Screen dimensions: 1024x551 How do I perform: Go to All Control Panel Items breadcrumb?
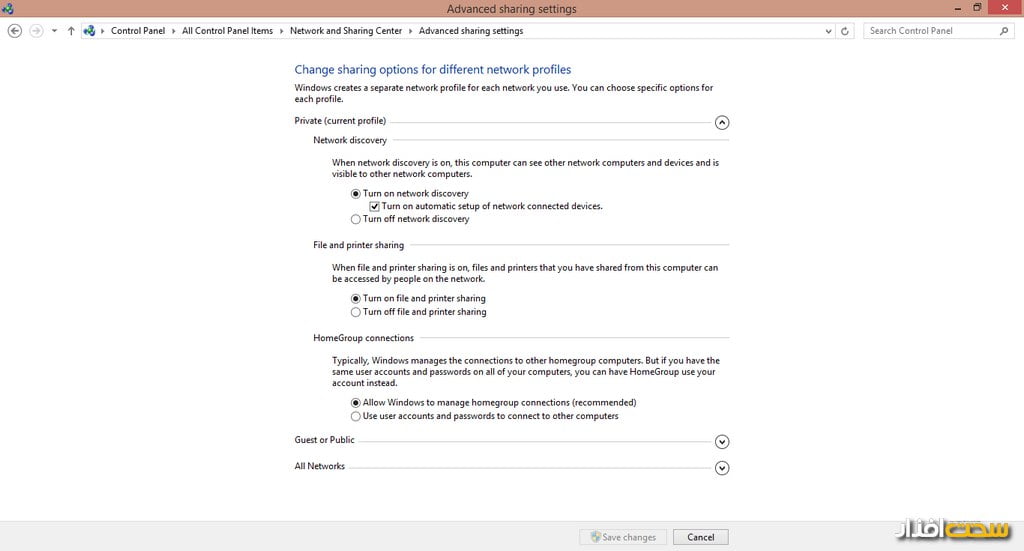click(x=227, y=31)
